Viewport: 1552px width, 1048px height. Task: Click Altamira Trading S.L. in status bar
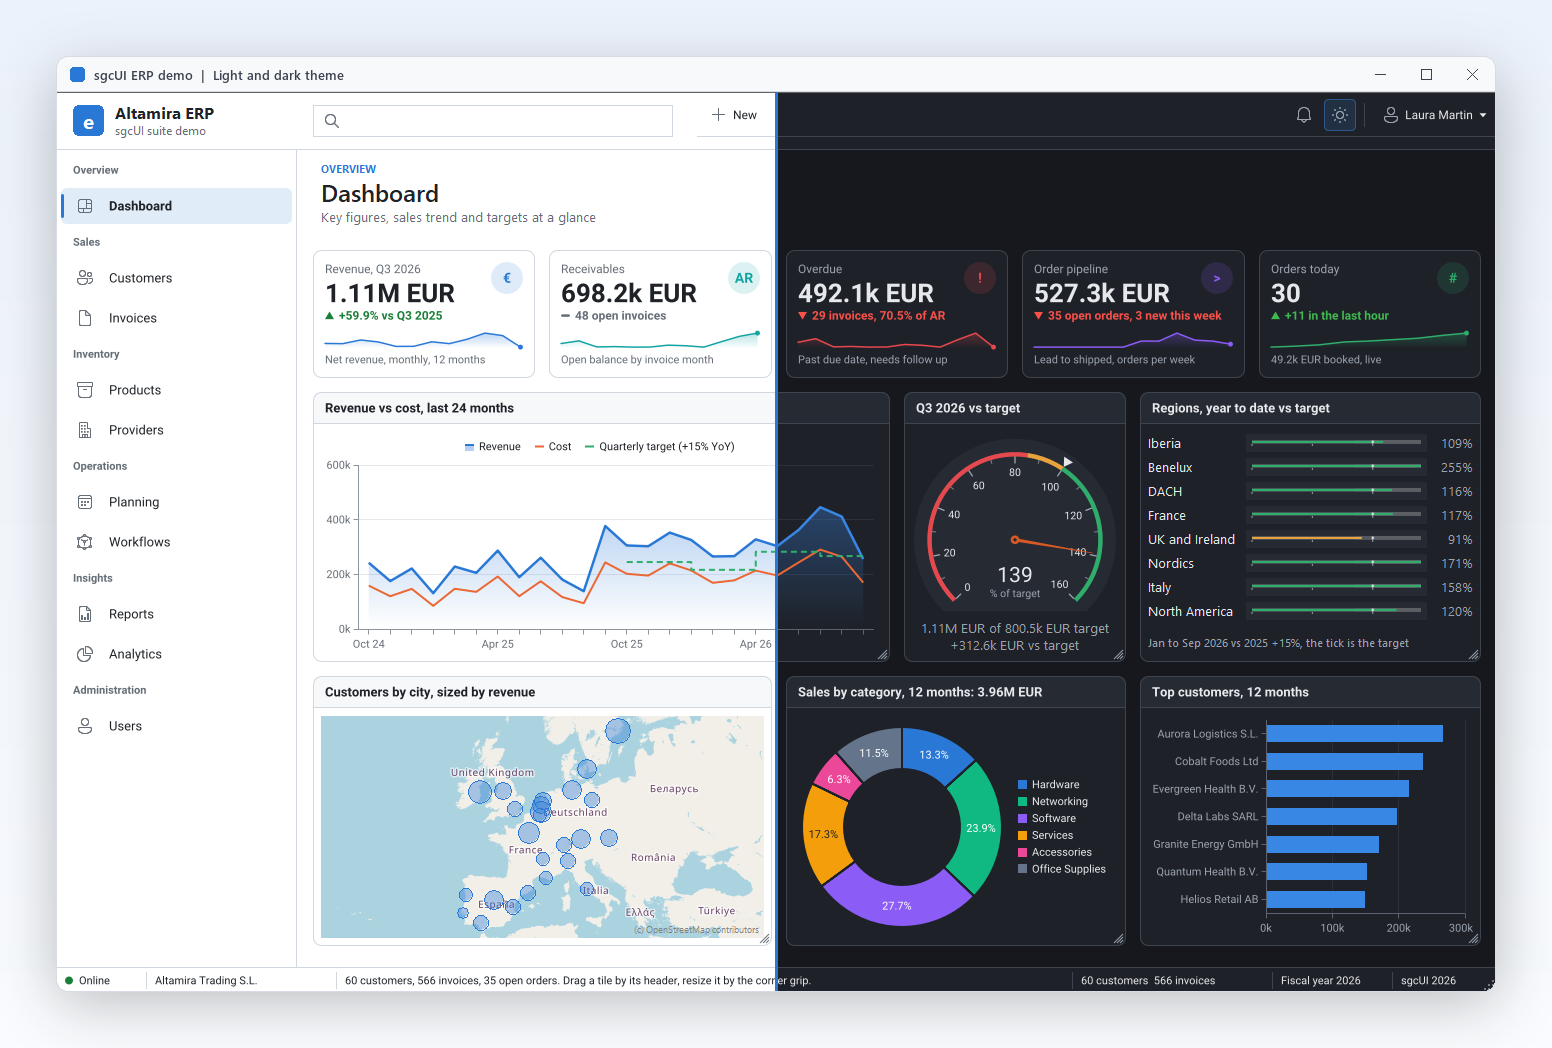(x=206, y=981)
